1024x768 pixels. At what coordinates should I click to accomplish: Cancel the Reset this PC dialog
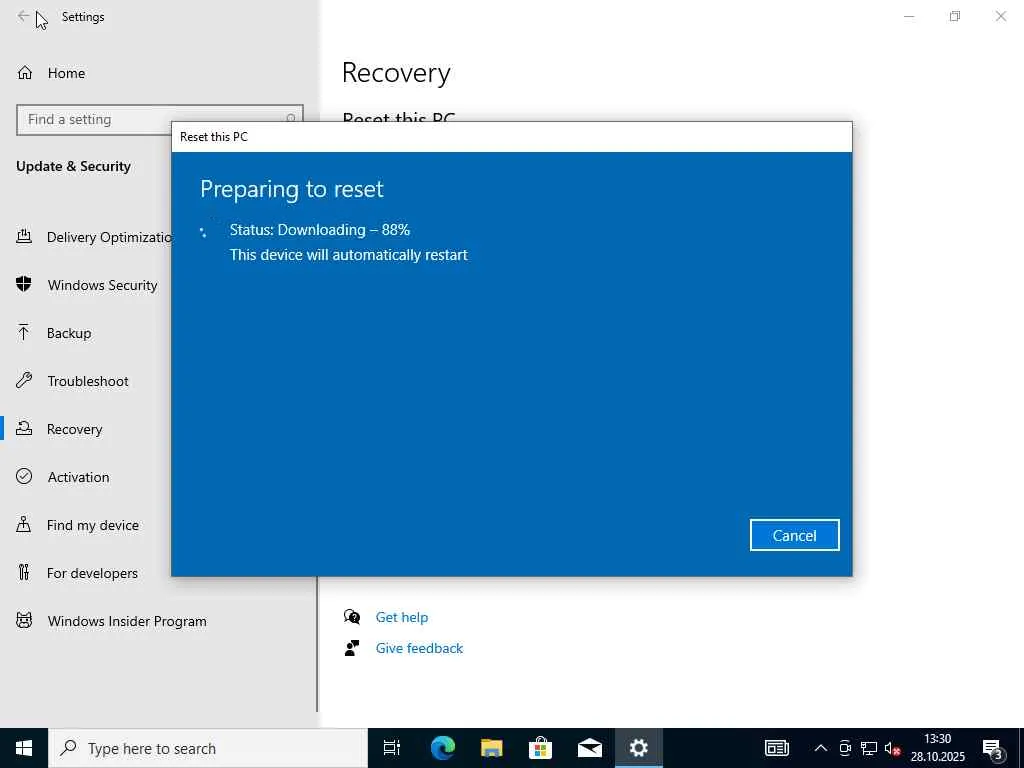(x=794, y=536)
